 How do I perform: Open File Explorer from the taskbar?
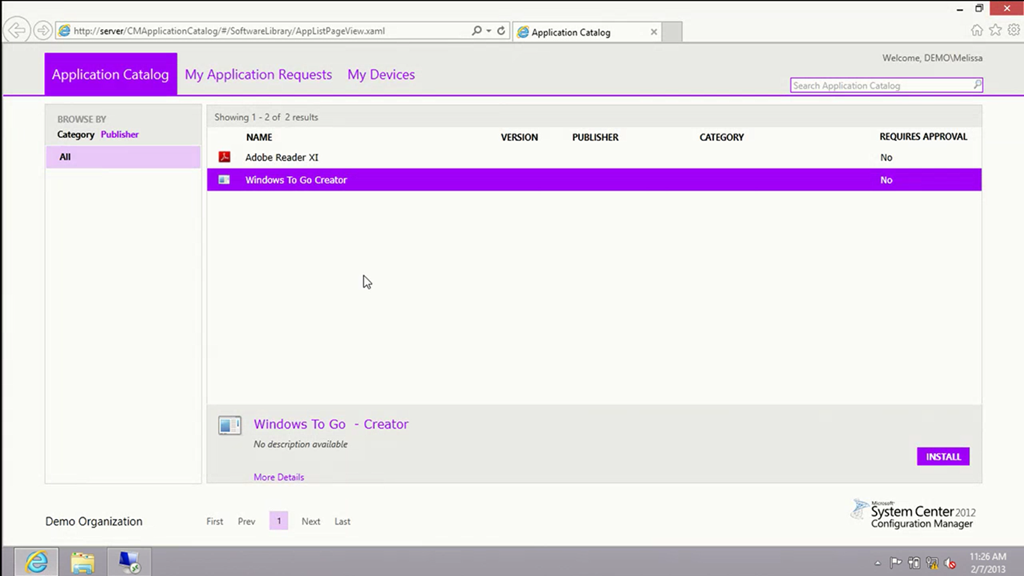(82, 562)
